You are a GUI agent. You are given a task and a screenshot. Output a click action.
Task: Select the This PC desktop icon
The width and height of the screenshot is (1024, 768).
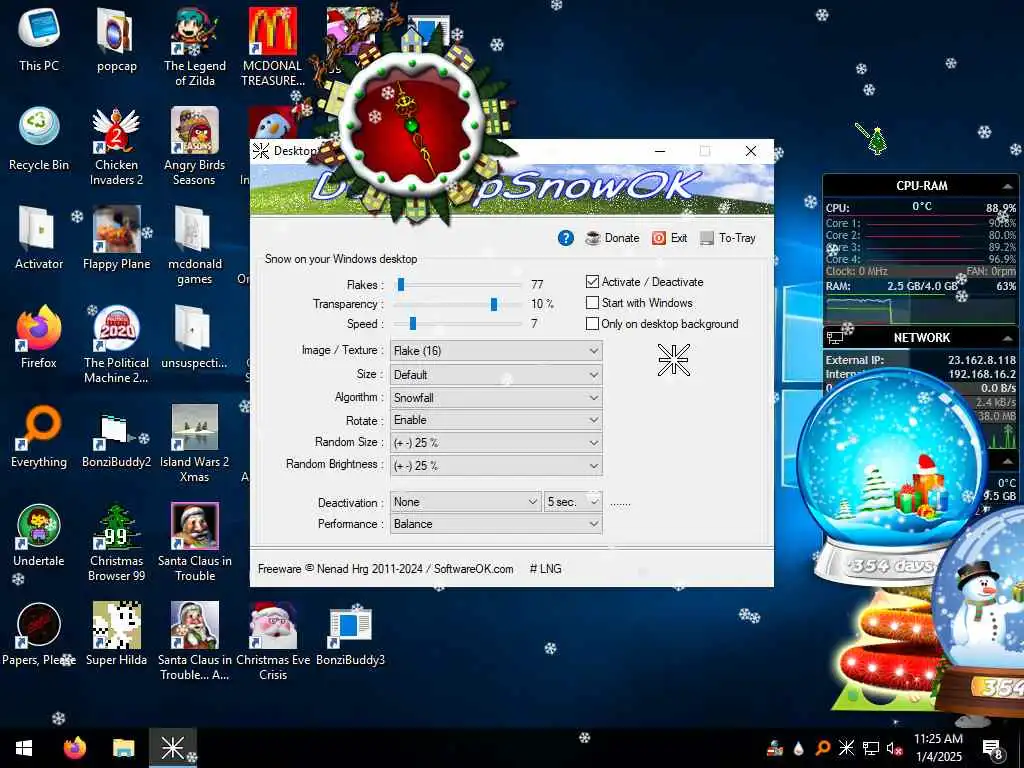pos(39,39)
